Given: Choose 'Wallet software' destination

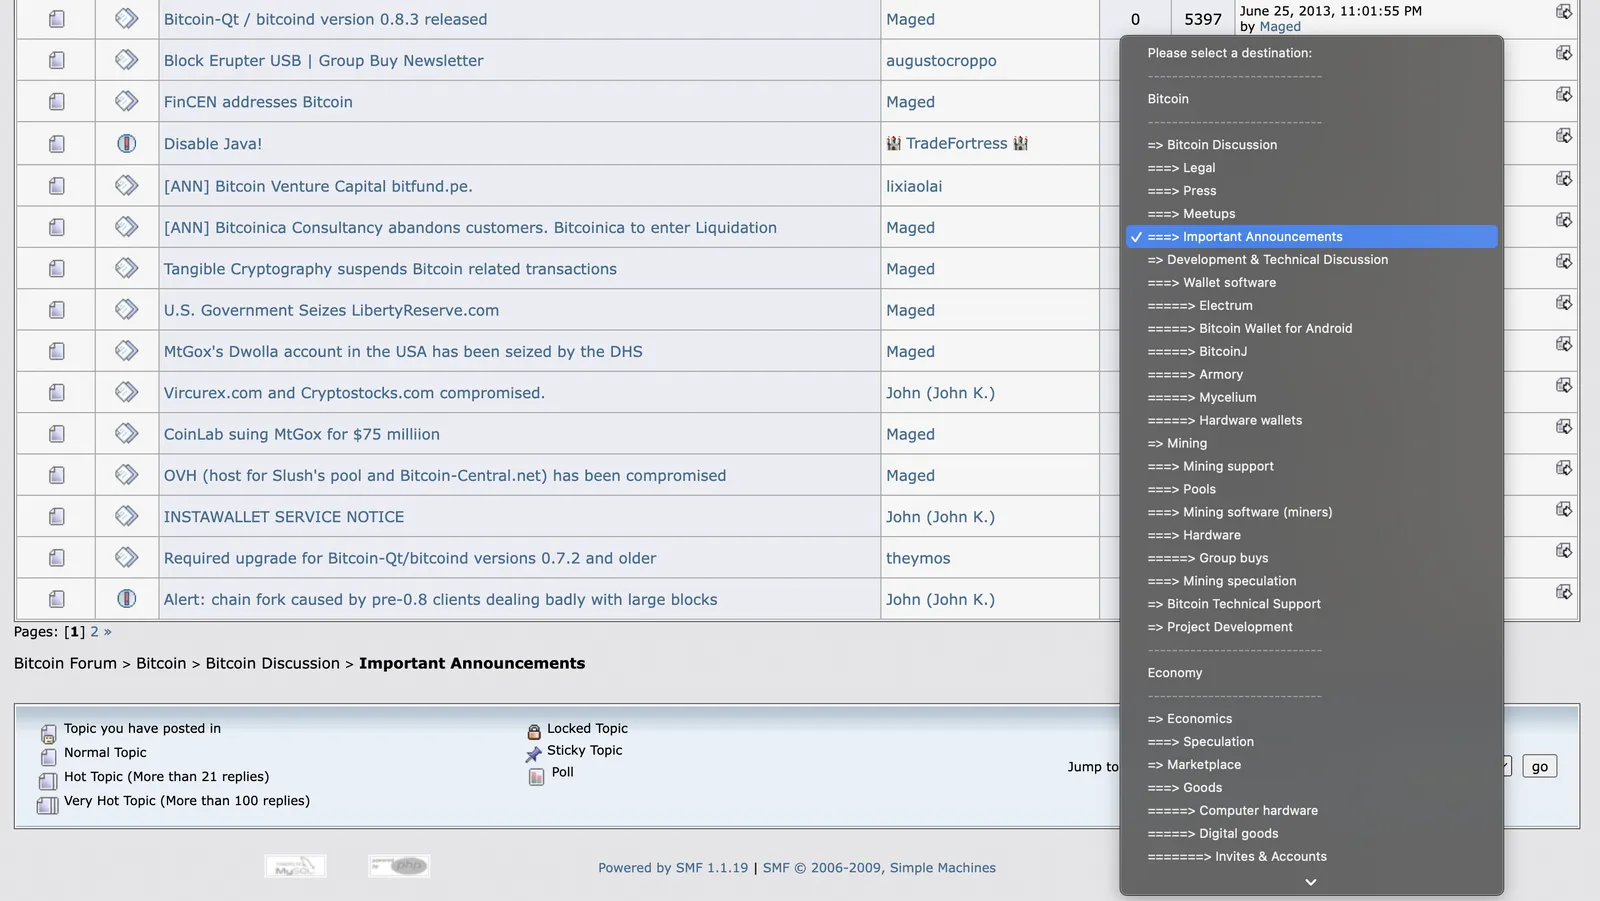Looking at the screenshot, I should [x=1311, y=283].
